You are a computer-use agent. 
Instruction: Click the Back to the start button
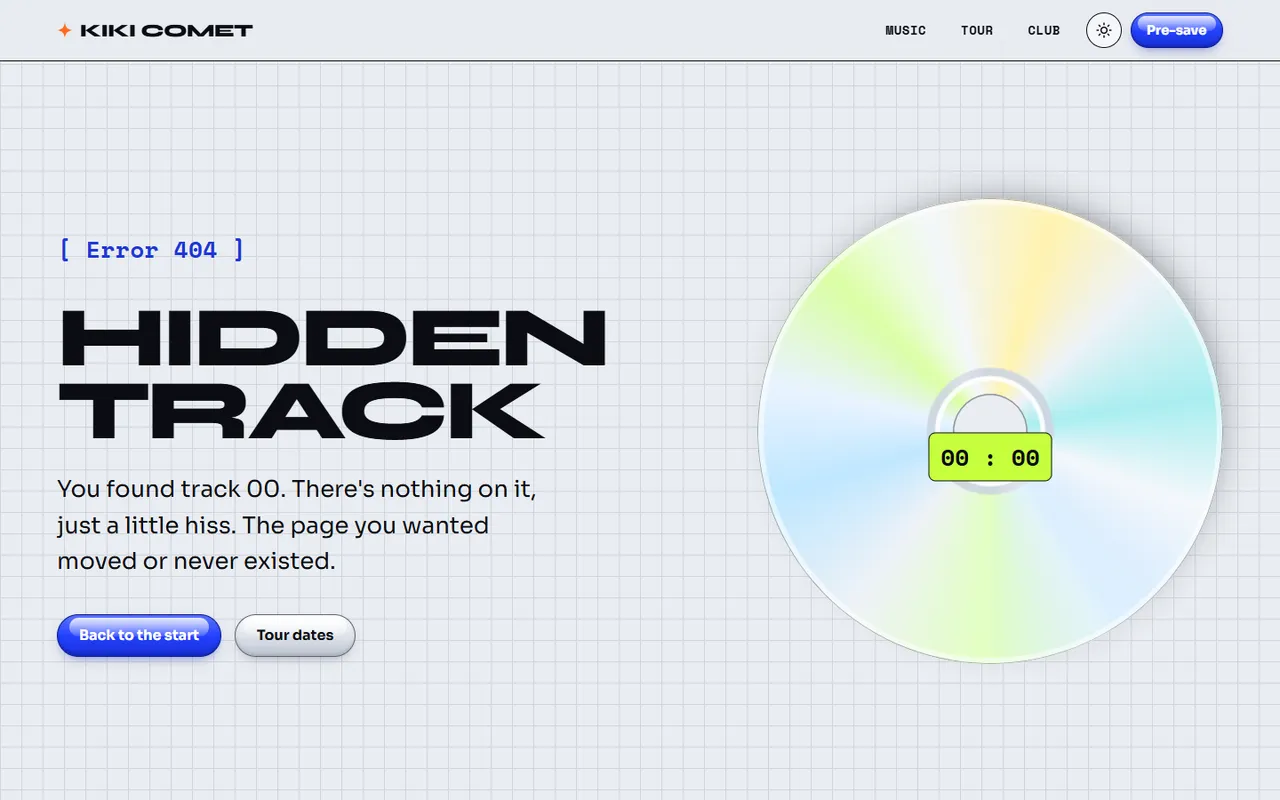139,635
